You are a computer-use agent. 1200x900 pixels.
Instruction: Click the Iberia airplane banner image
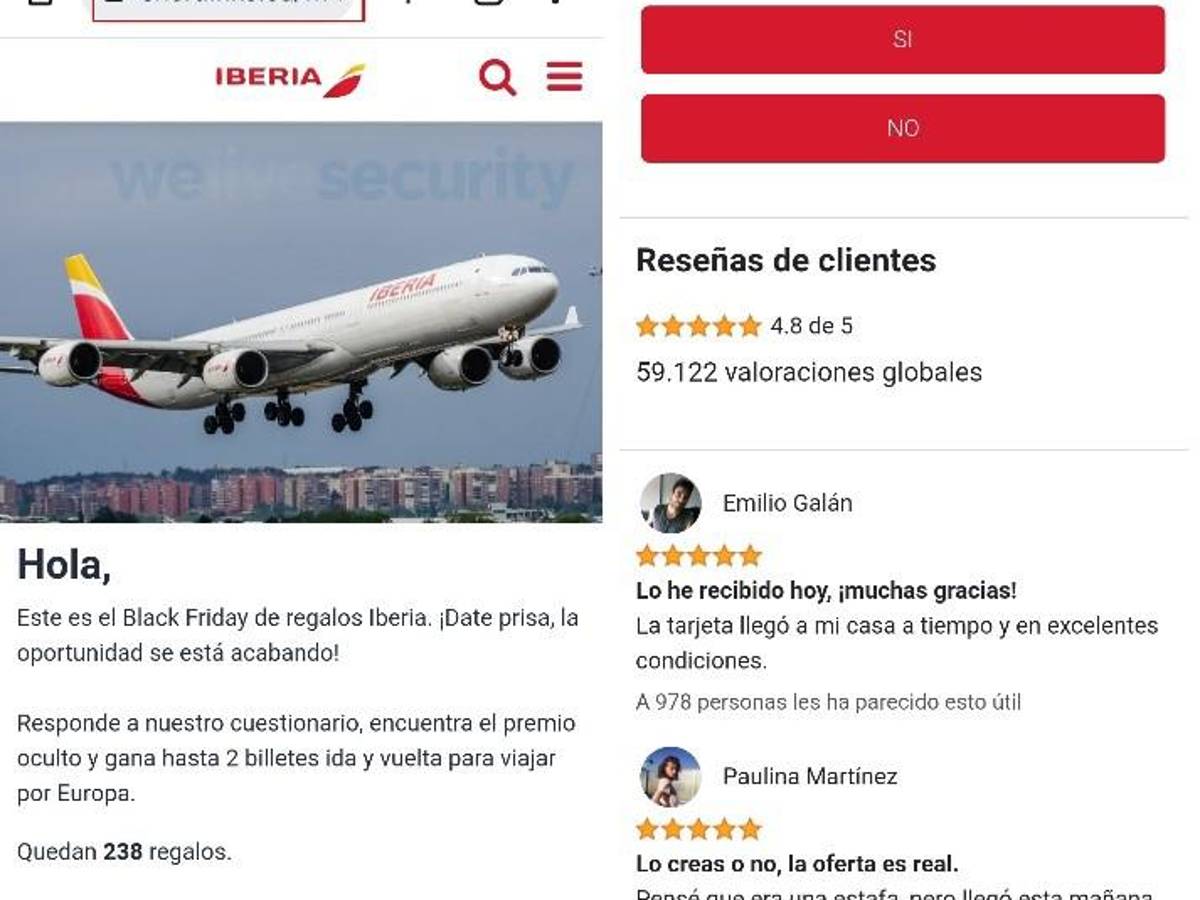[x=301, y=322]
